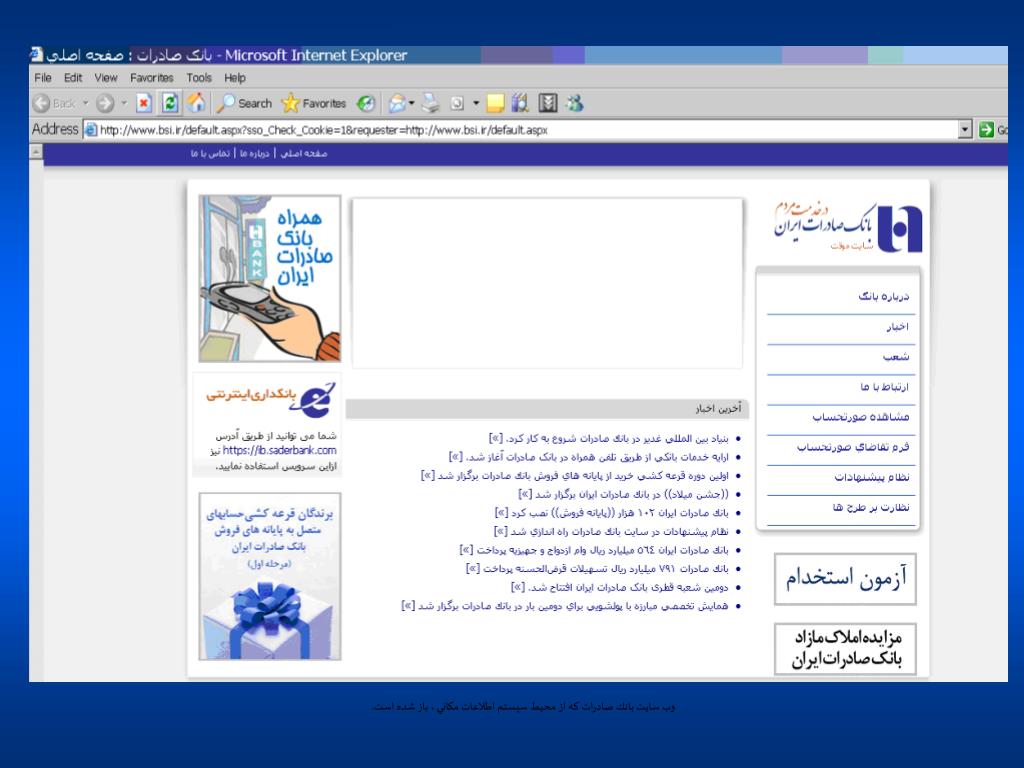This screenshot has height=768, width=1024.
Task: Click the Mail envelope icon
Action: [396, 103]
